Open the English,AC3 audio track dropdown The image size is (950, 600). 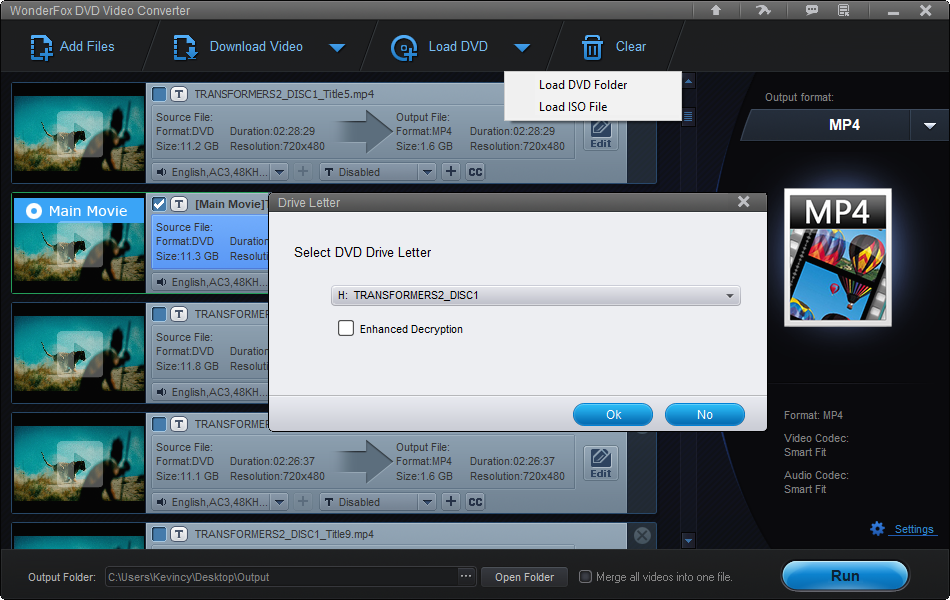(281, 171)
